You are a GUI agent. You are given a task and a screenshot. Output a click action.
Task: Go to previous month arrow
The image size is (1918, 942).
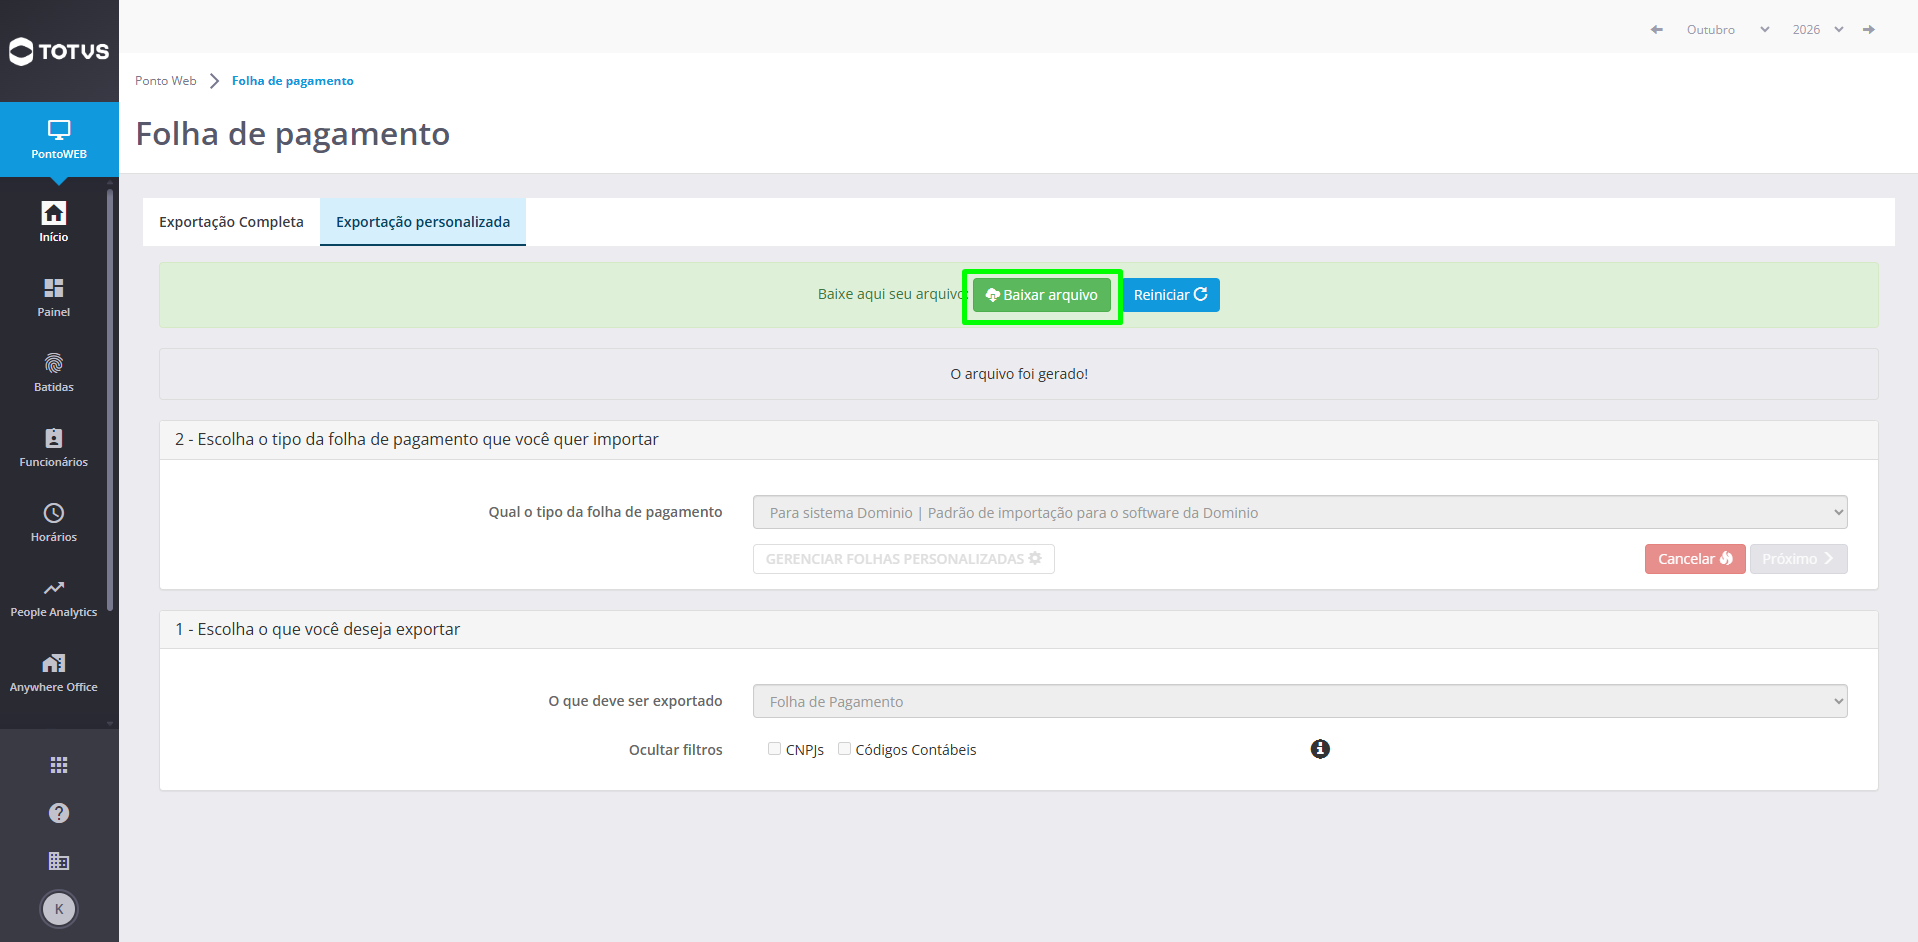coord(1657,30)
